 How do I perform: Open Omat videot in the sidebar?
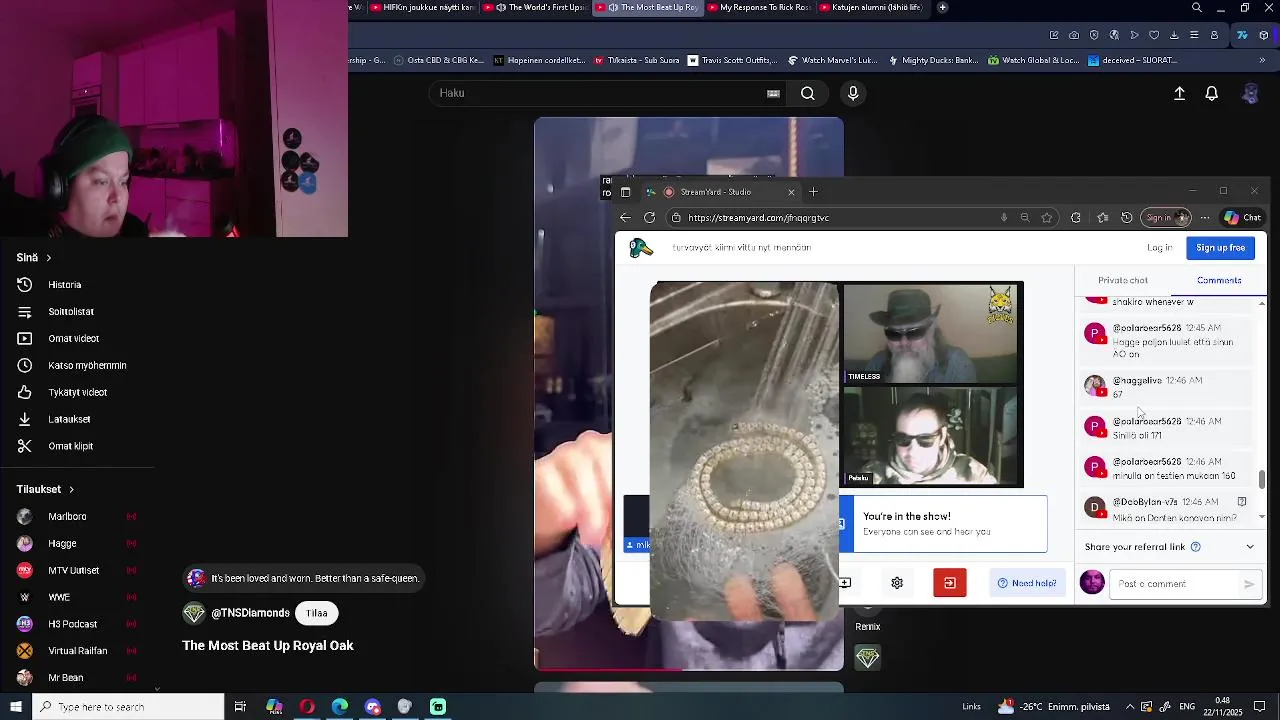pyautogui.click(x=73, y=339)
